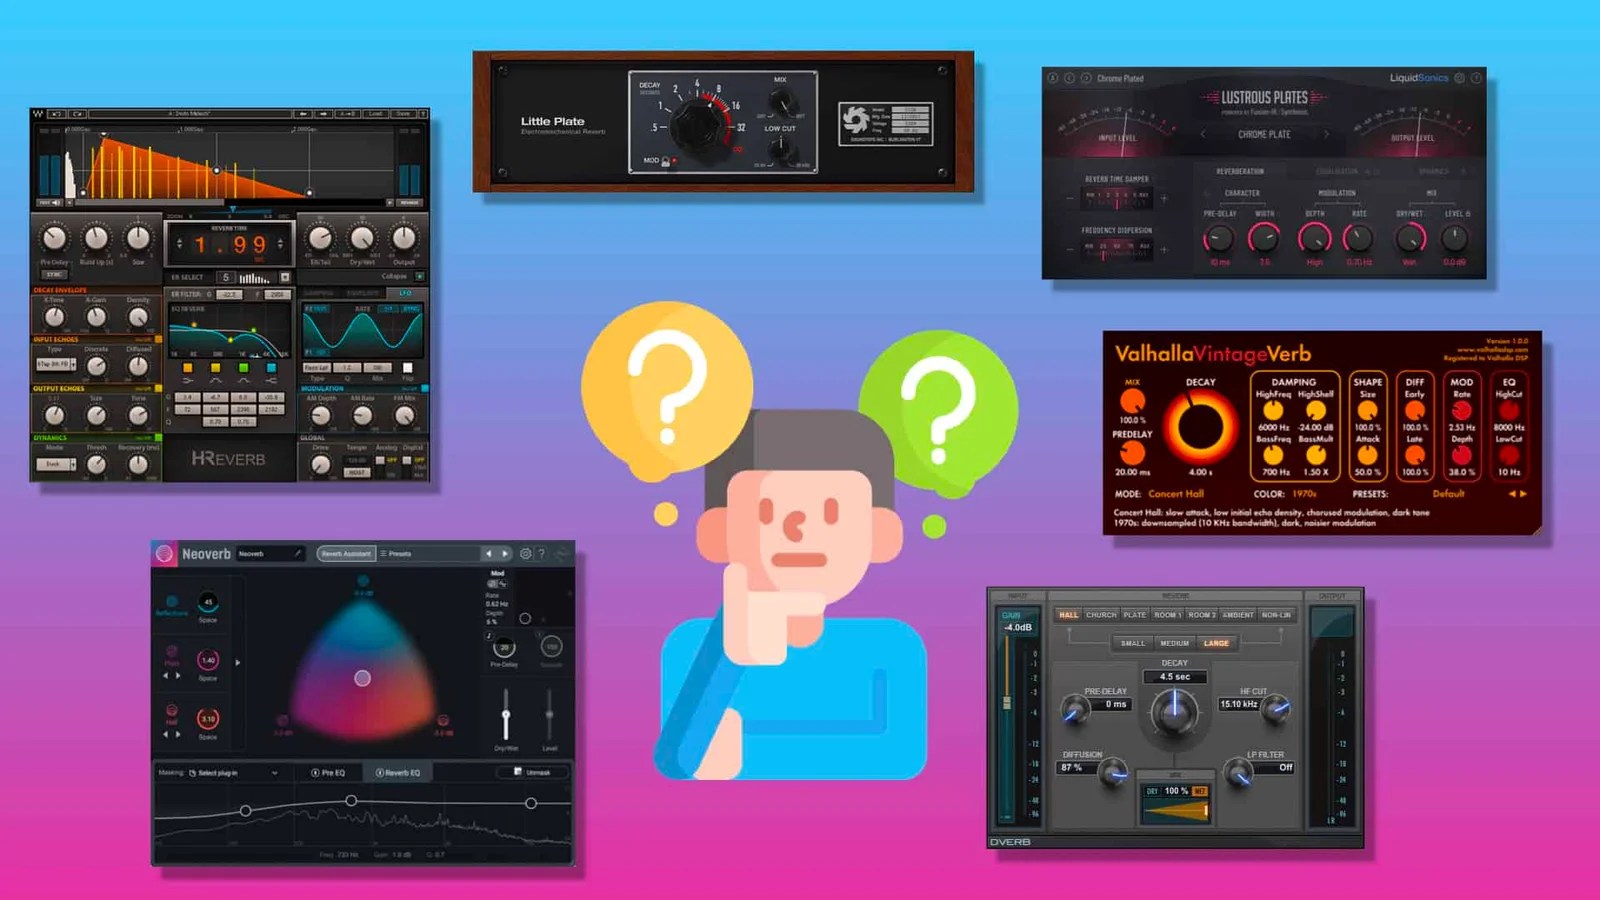
Task: Switch to the CHURCH tab in DVerb
Action: 1100,615
